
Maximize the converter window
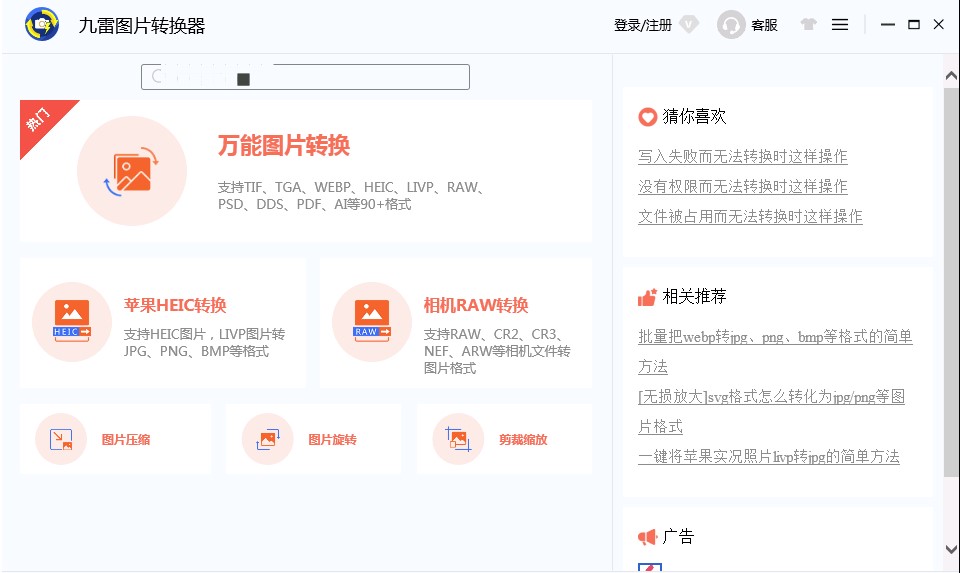coord(913,24)
